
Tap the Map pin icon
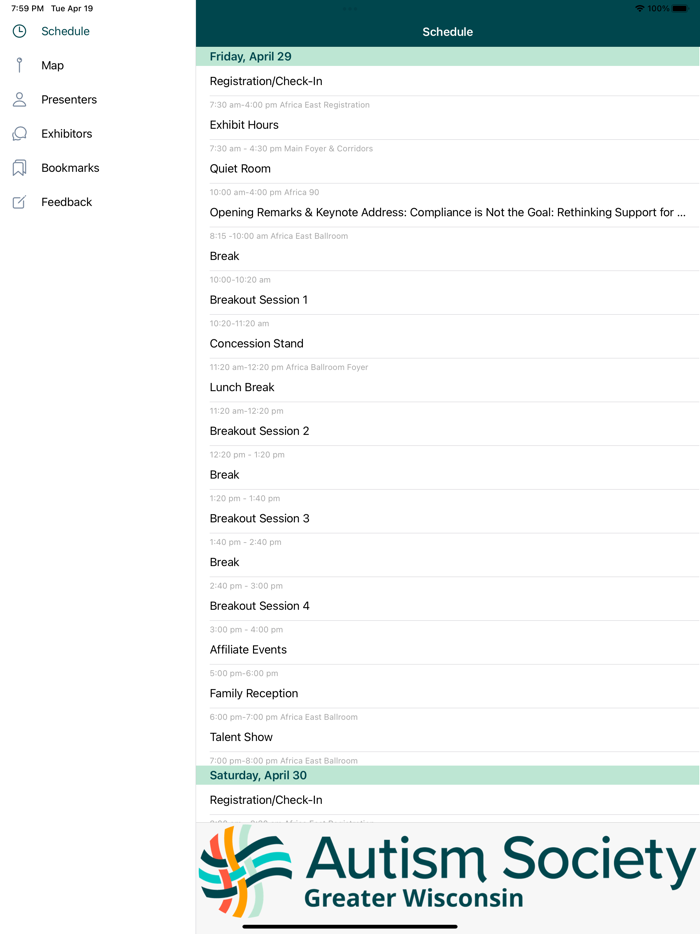point(19,65)
